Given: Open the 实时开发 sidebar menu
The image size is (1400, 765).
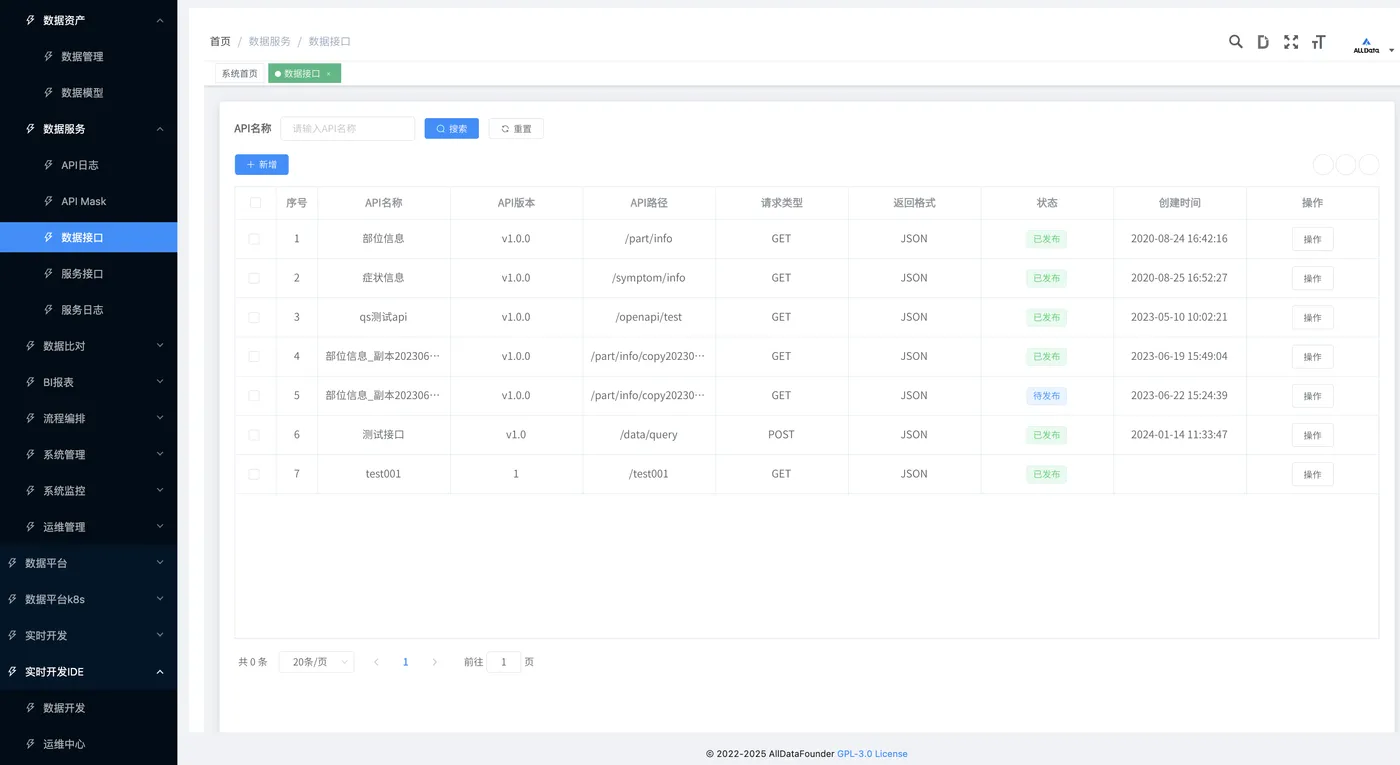Looking at the screenshot, I should tap(88, 635).
